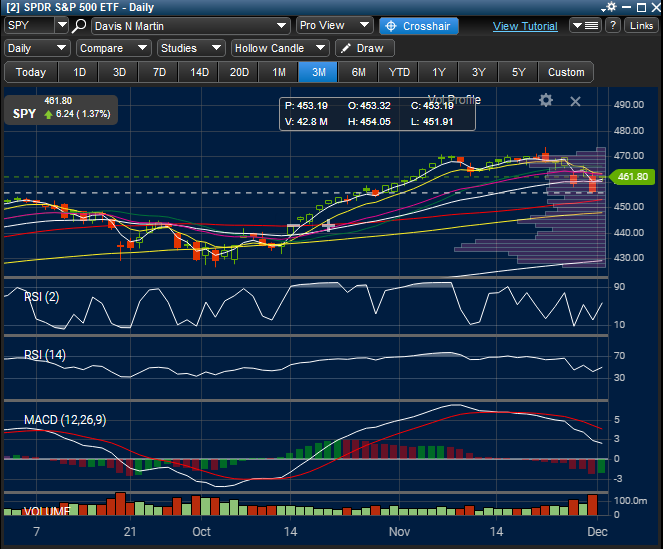
Task: Click the white crosshair cursor marker on the chart
Action: (x=328, y=225)
